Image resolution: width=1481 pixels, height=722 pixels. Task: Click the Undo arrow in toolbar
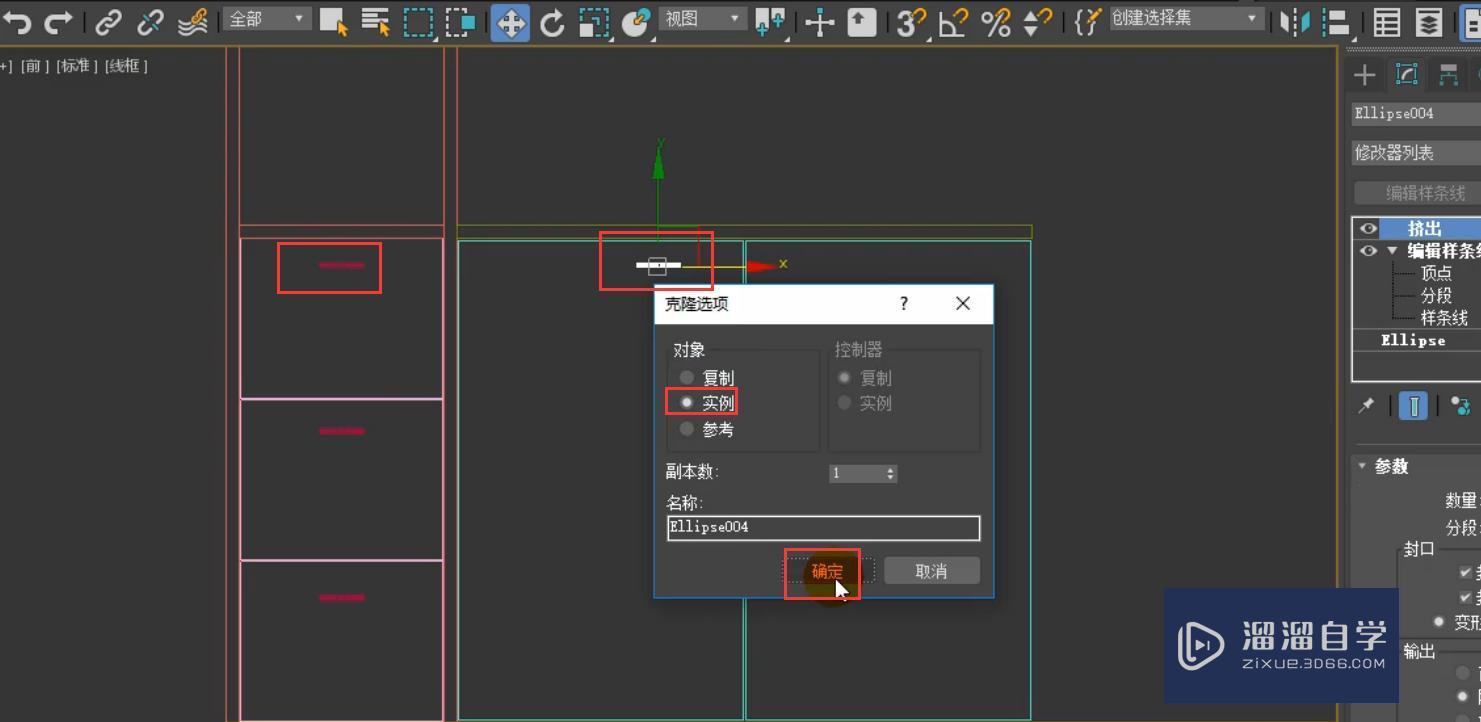pos(17,21)
